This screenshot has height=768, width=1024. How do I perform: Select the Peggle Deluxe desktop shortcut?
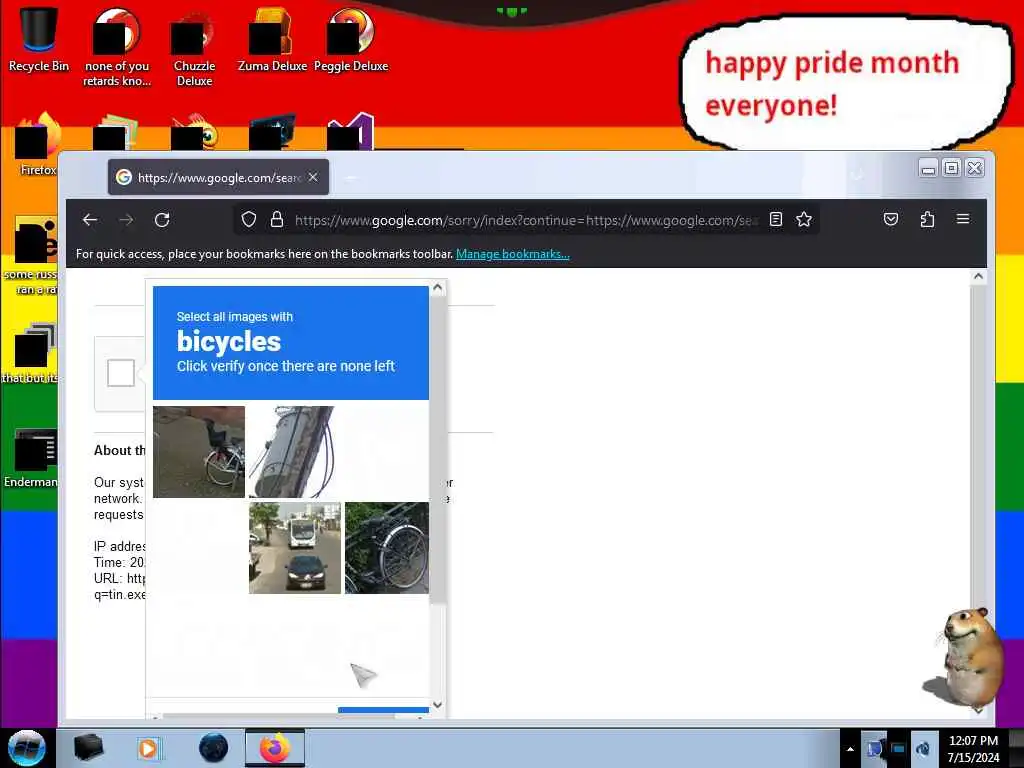tap(351, 40)
